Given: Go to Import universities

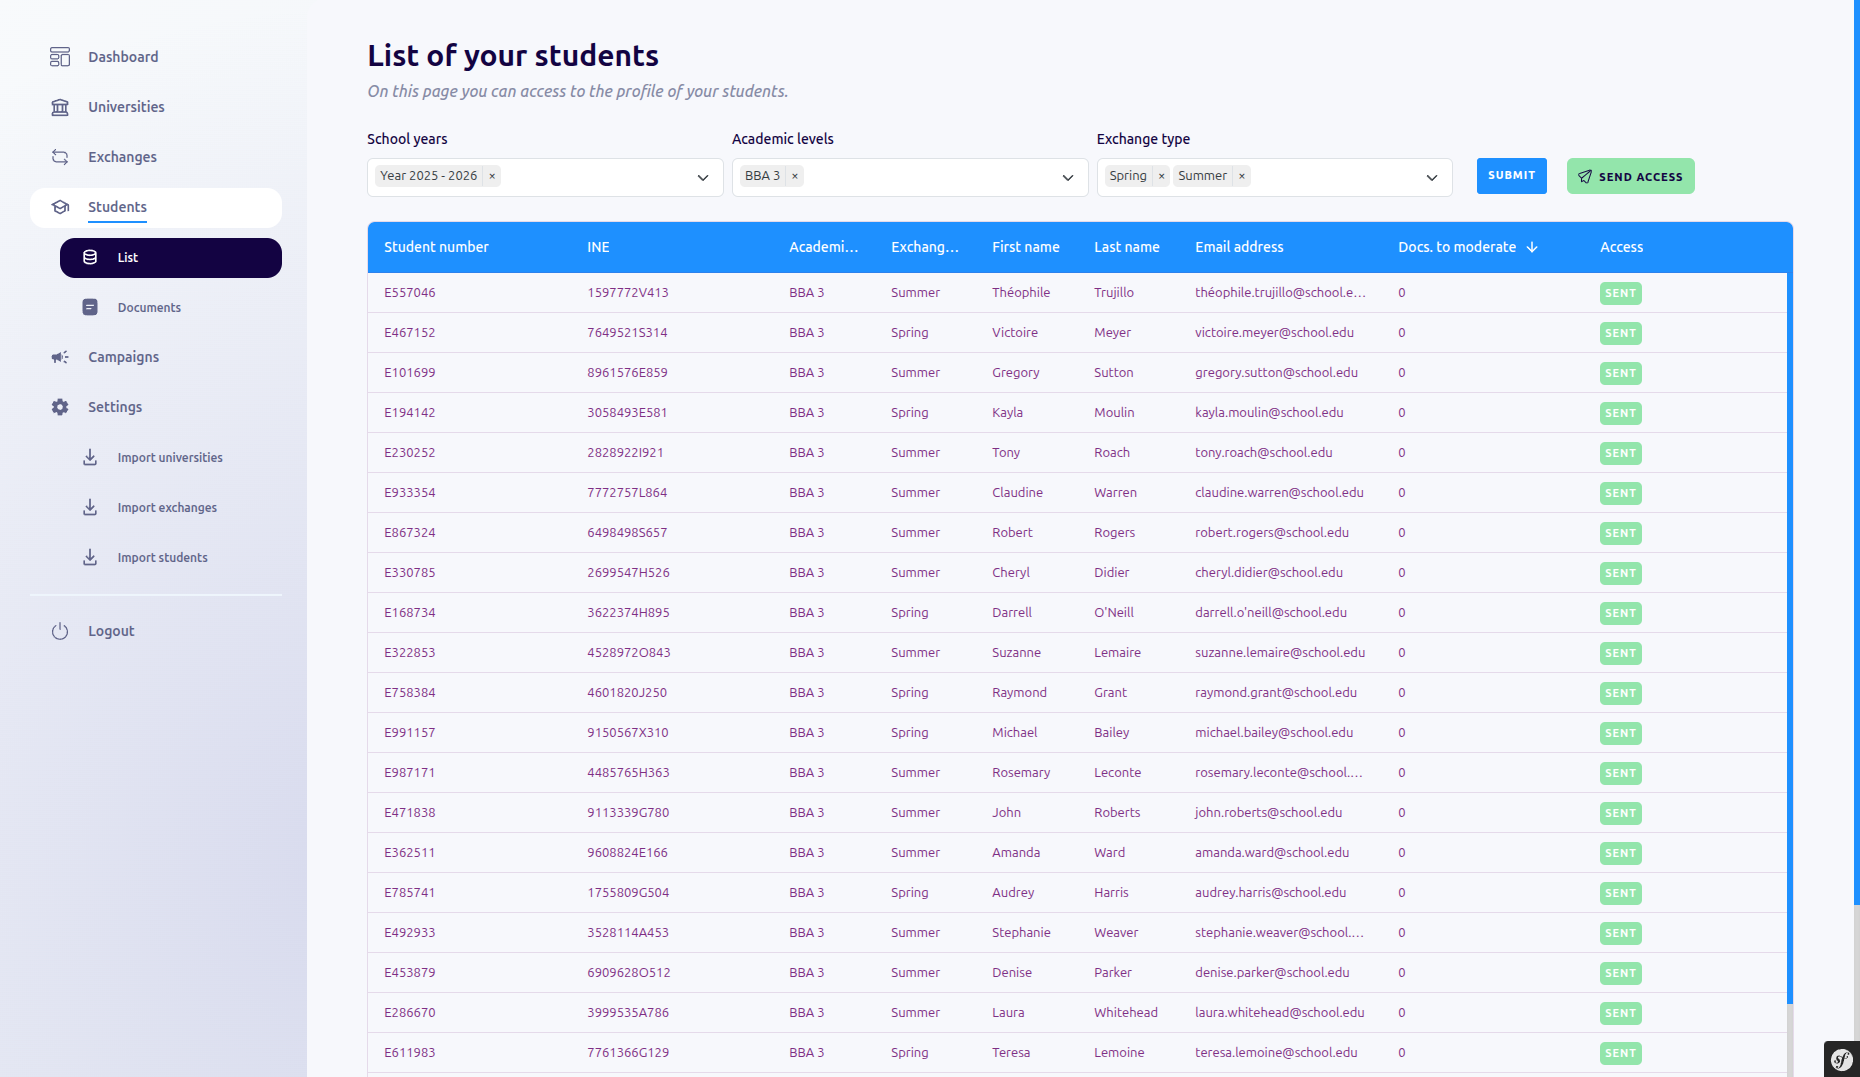Looking at the screenshot, I should point(170,457).
